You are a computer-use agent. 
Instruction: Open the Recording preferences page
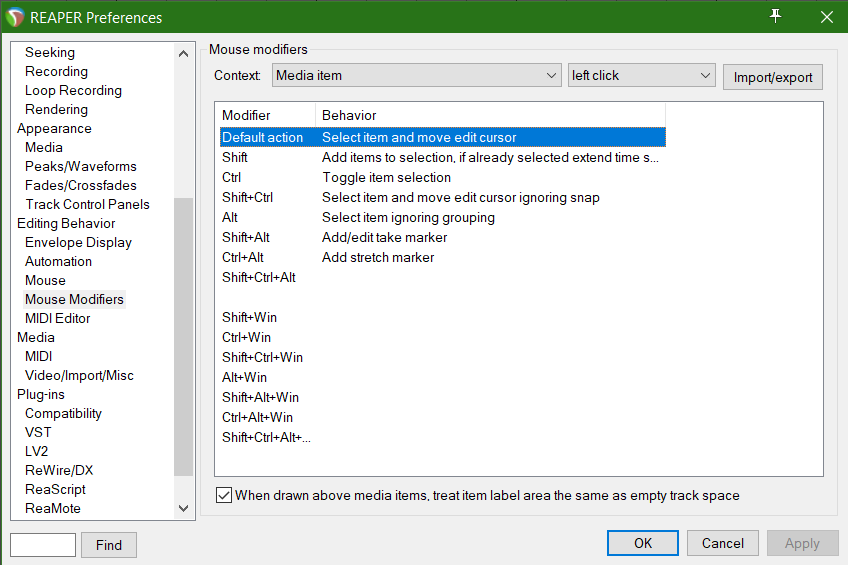56,71
